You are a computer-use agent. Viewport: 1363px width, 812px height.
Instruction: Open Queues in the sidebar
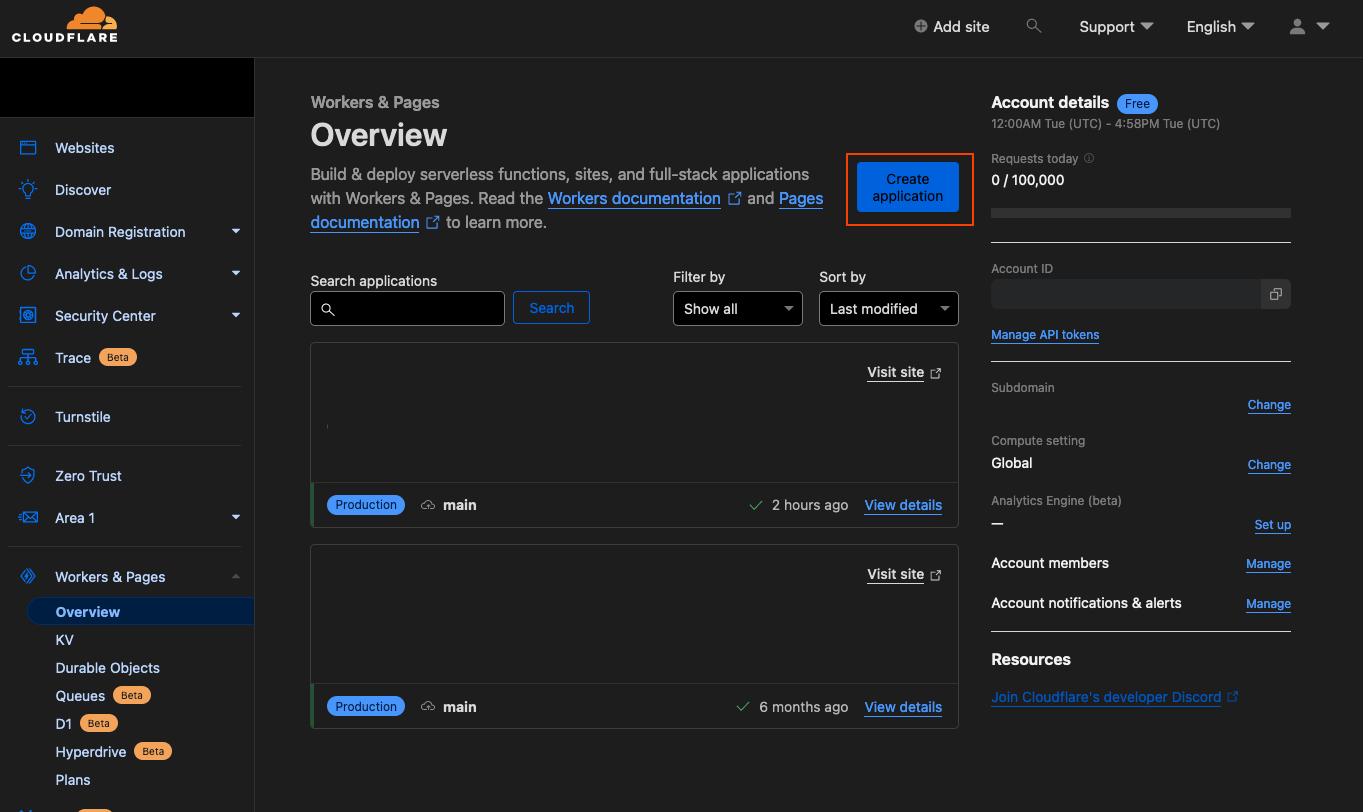pos(80,696)
